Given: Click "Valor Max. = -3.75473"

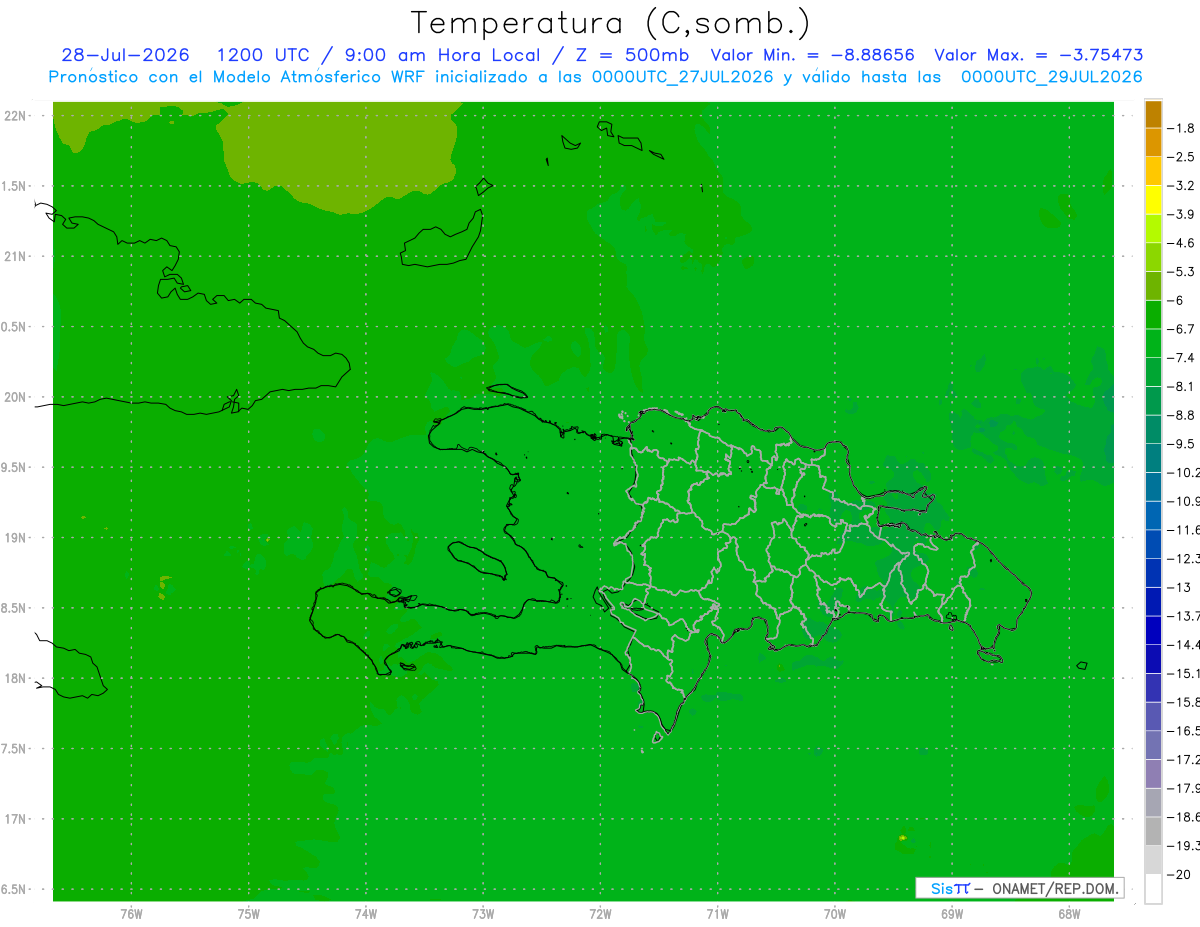Looking at the screenshot, I should (1038, 55).
